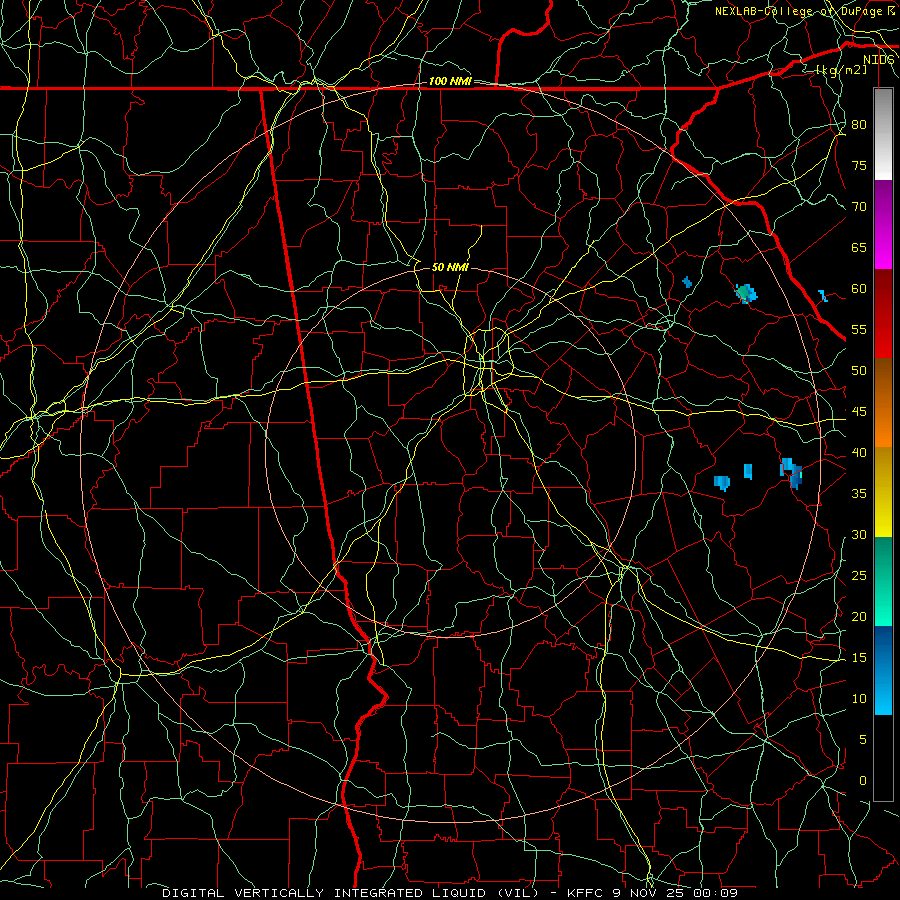
Task: Click the 50 NMI range ring label
Action: coord(450,267)
